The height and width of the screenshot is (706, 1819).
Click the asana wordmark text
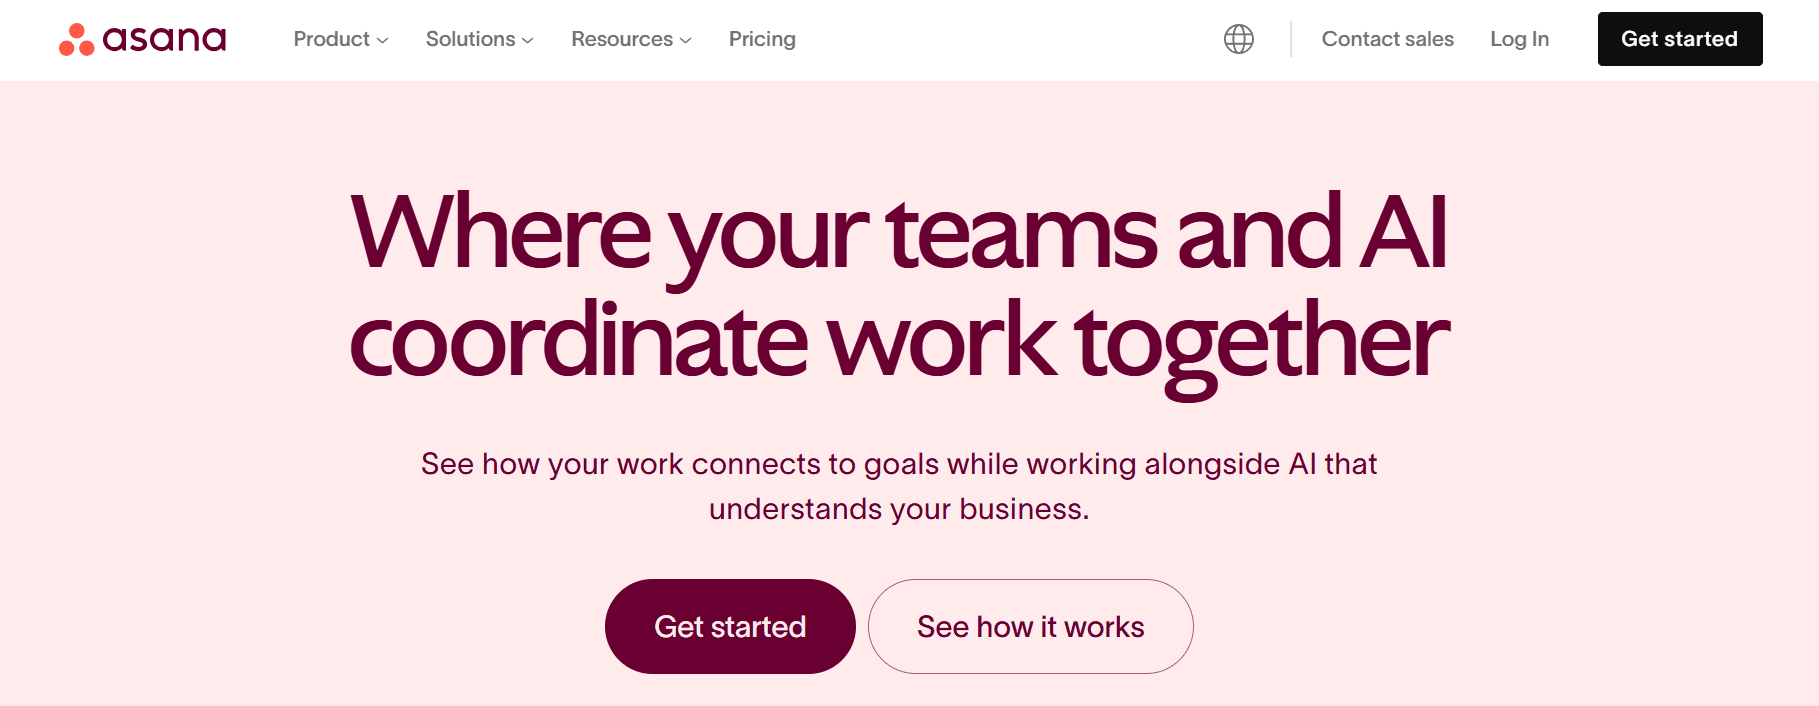165,39
